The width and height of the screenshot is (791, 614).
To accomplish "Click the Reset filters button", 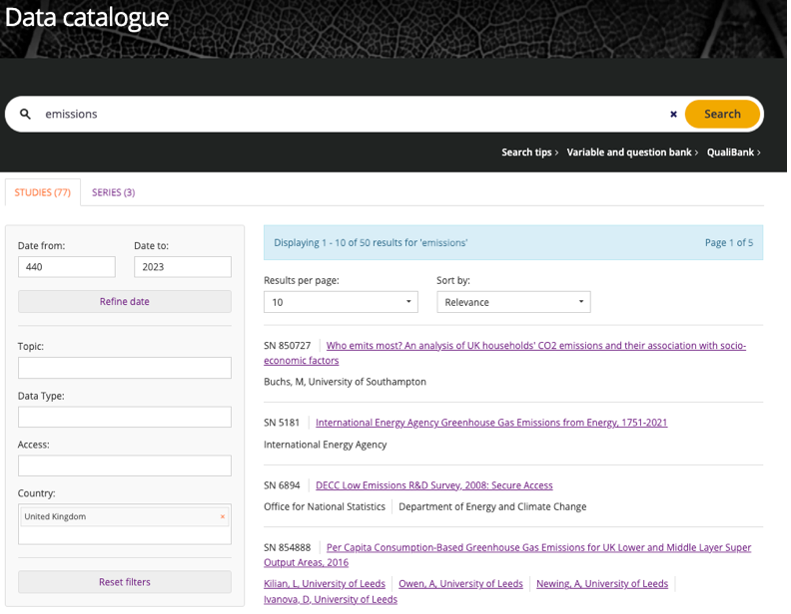I will (x=125, y=582).
